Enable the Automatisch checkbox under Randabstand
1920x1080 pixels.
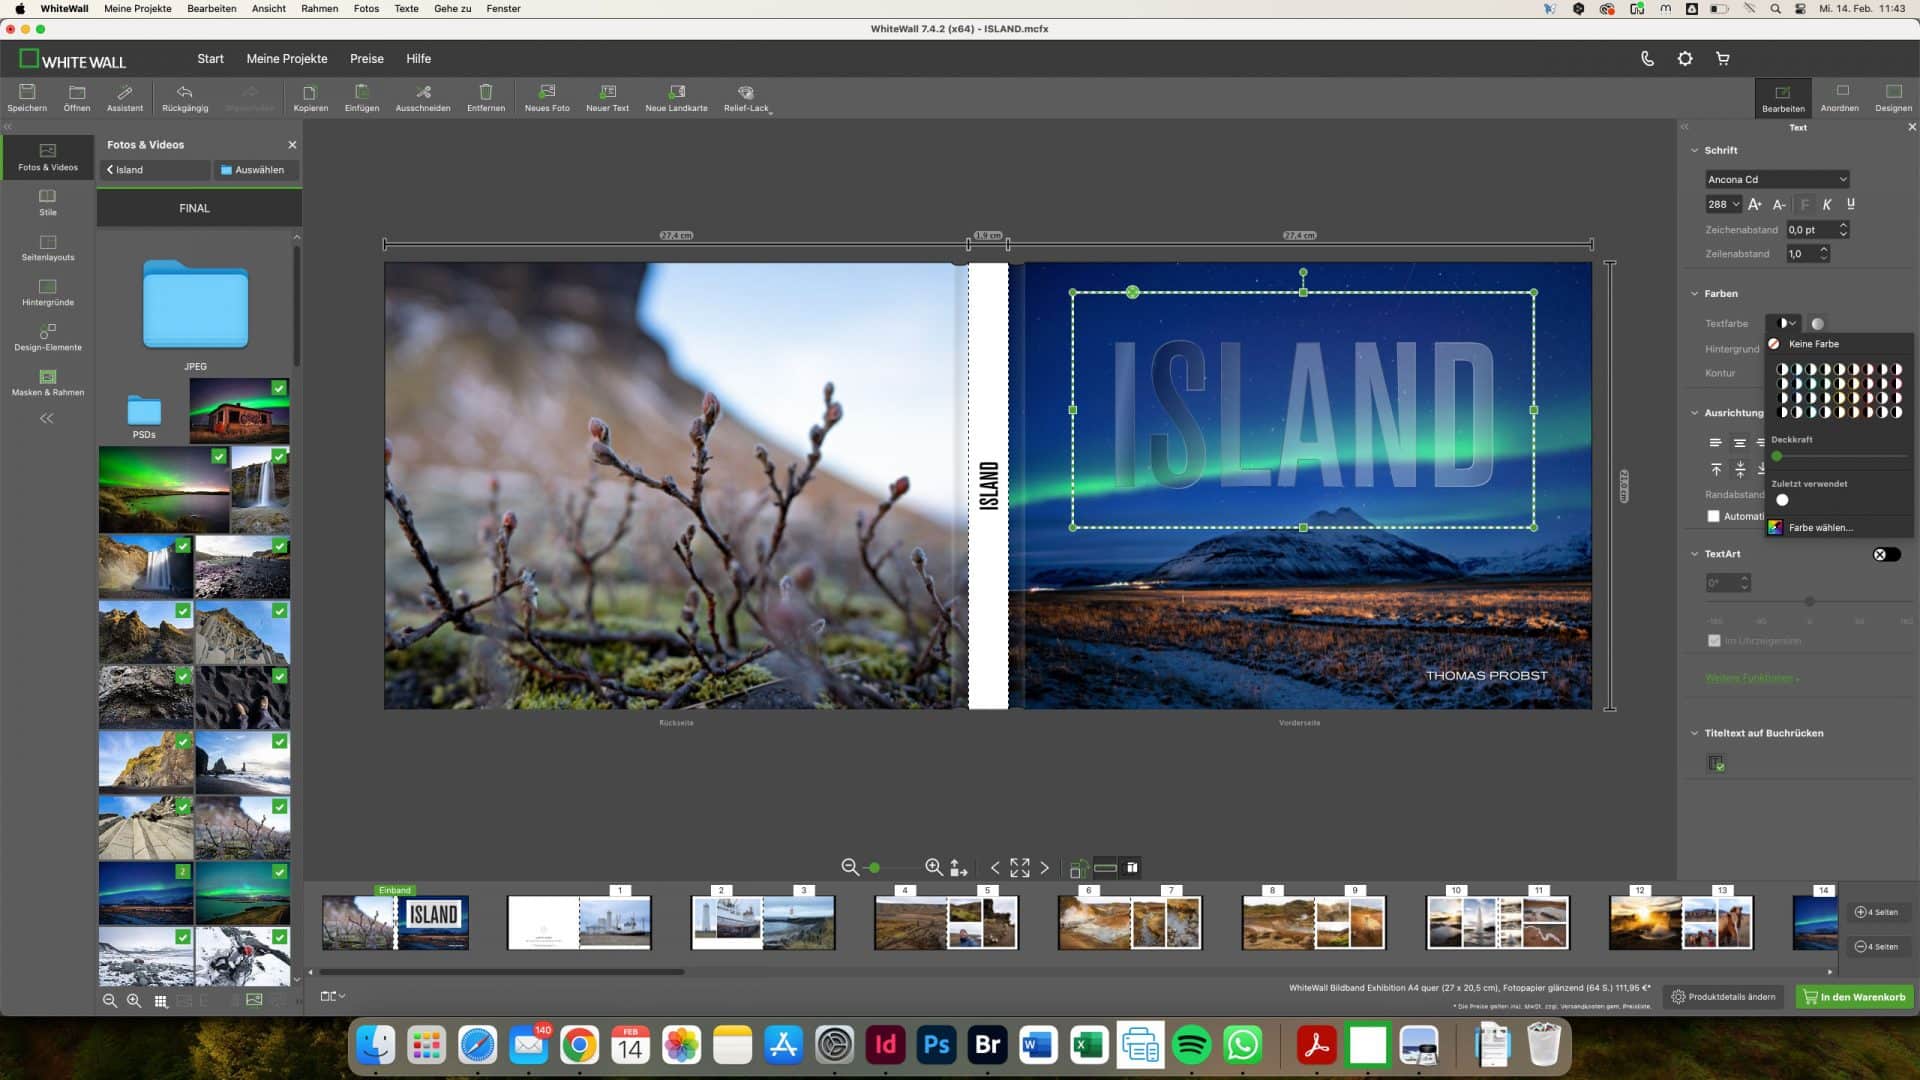(1714, 516)
